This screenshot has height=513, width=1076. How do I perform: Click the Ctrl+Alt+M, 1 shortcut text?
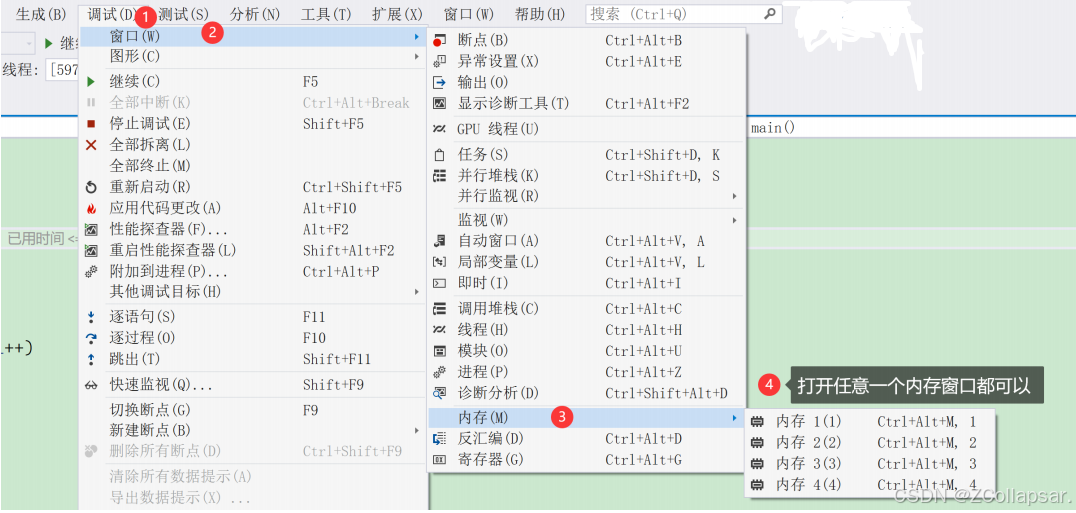click(x=926, y=421)
